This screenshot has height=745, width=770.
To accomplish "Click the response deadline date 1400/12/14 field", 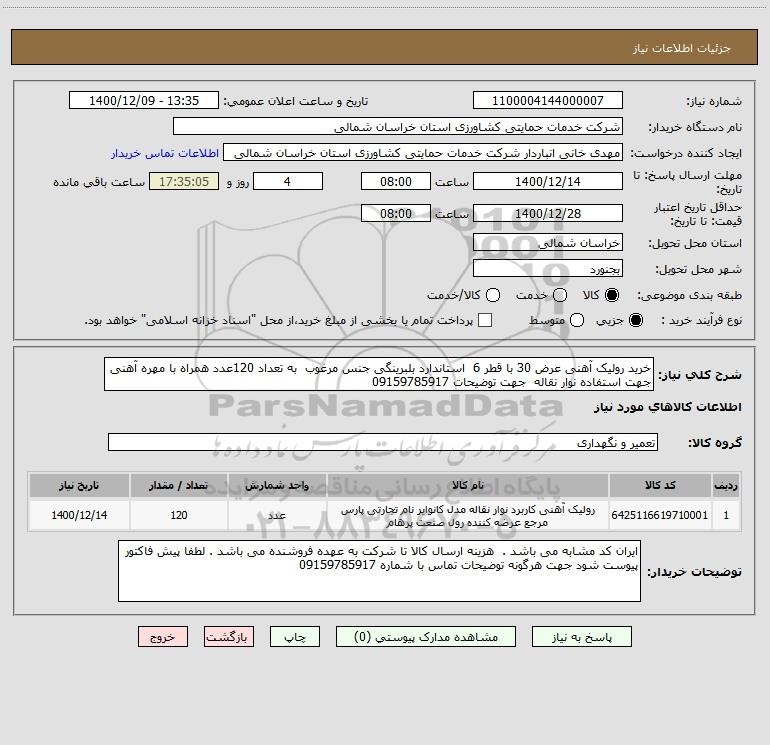I will coord(548,181).
